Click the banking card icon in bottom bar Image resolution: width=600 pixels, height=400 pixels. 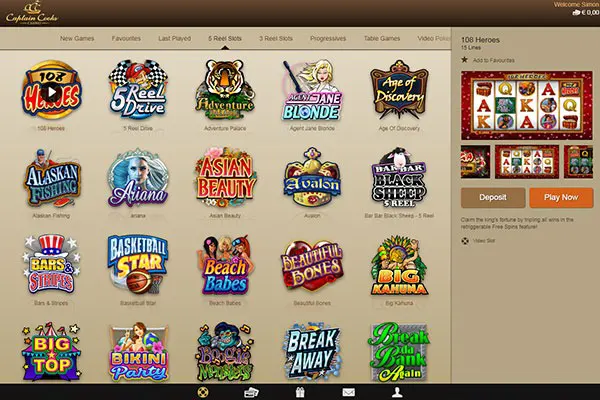(x=250, y=392)
